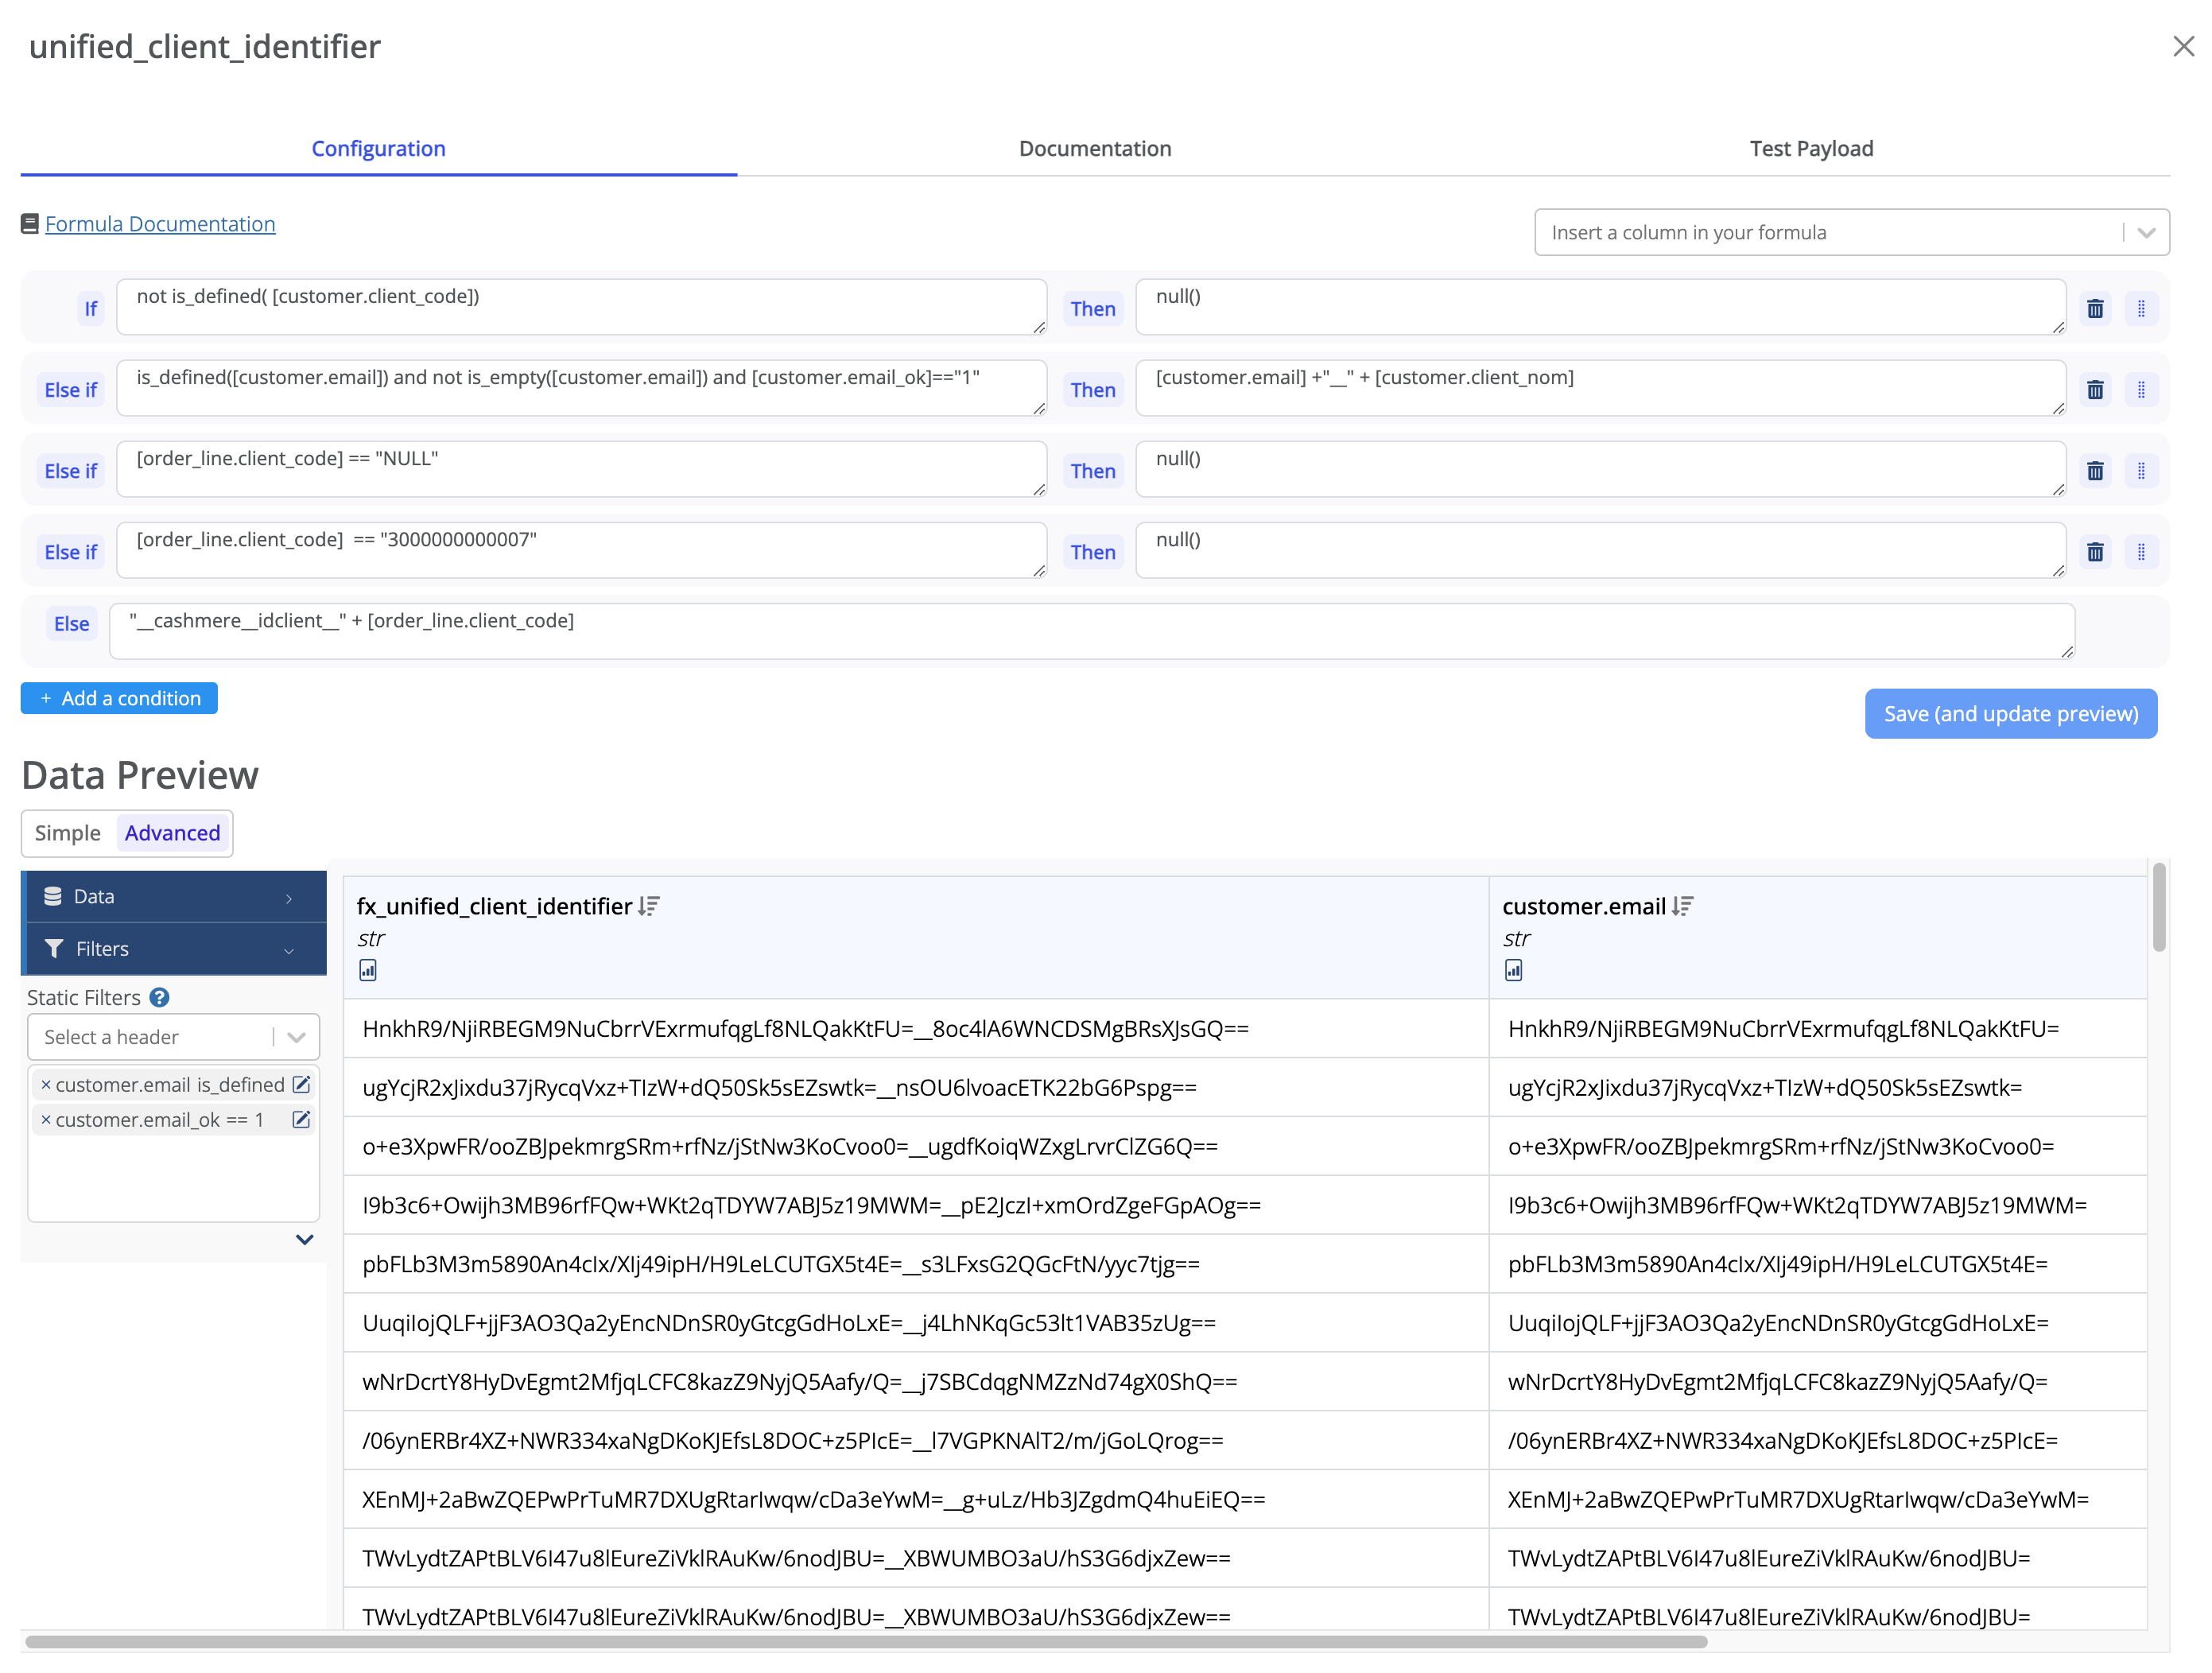Click the vertical scrollbar of data preview
Viewport: 2212px width, 1673px height.
[x=2159, y=906]
